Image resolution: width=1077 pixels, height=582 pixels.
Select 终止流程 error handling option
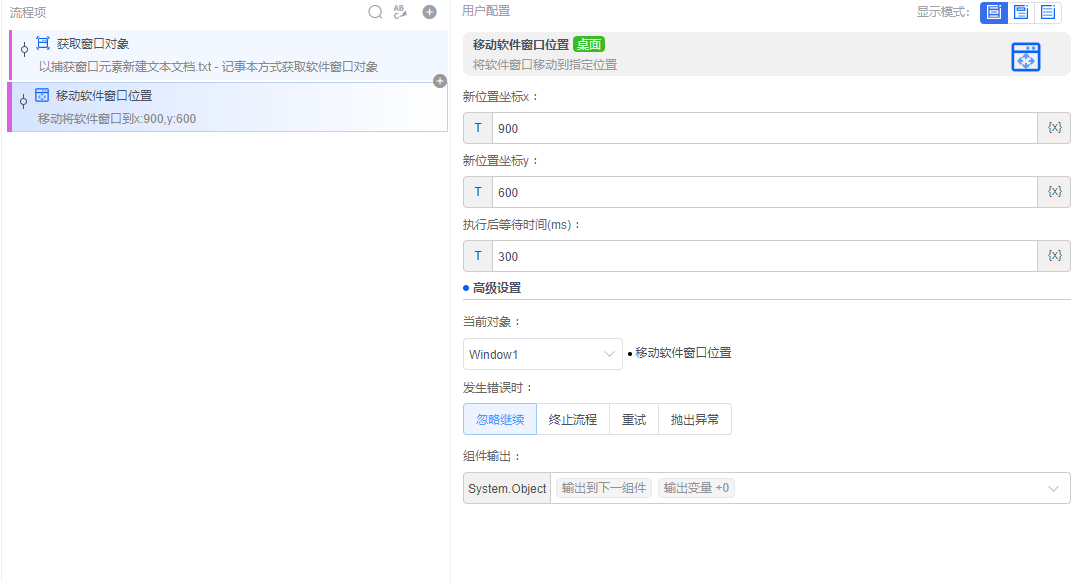pyautogui.click(x=572, y=419)
